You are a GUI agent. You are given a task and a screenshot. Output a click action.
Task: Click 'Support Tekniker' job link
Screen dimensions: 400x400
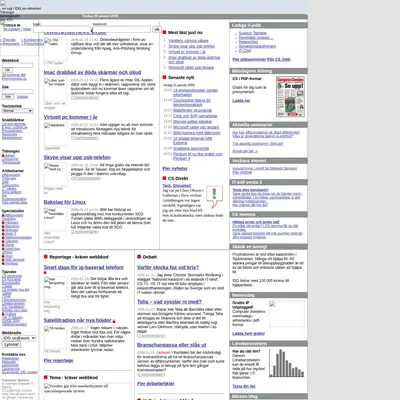point(253,33)
